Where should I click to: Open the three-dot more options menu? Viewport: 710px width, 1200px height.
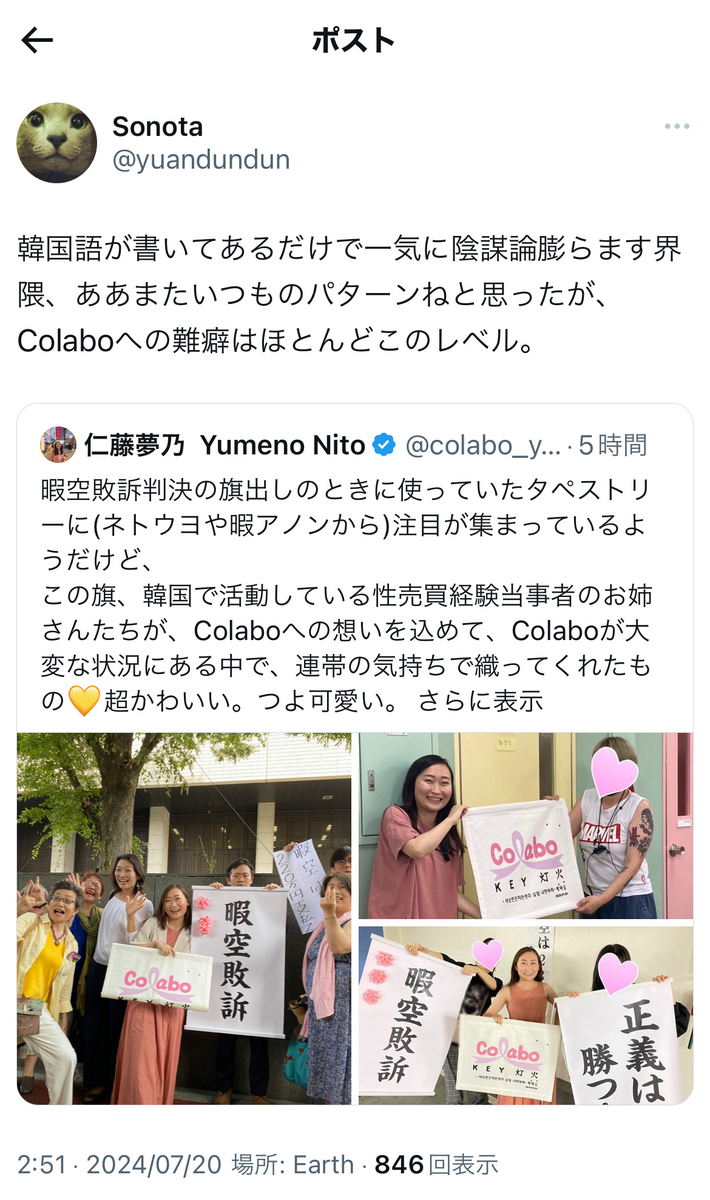(x=677, y=127)
